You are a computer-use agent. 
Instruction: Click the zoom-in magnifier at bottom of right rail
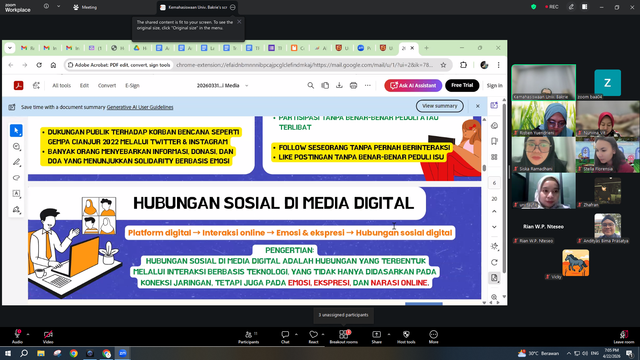click(494, 297)
